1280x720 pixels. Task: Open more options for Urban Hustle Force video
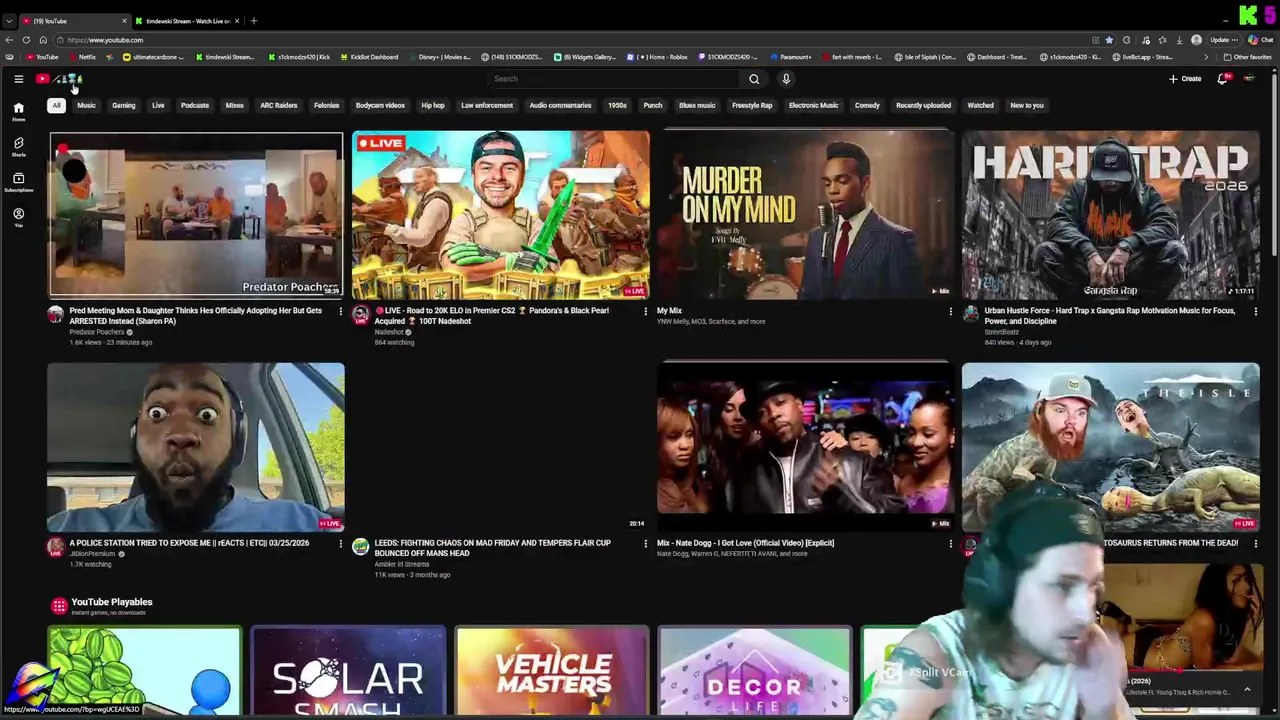click(1255, 311)
